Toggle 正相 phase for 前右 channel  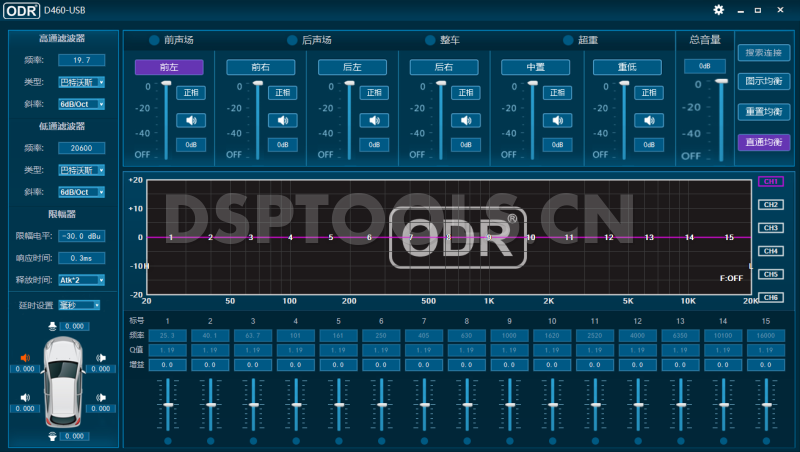click(283, 92)
